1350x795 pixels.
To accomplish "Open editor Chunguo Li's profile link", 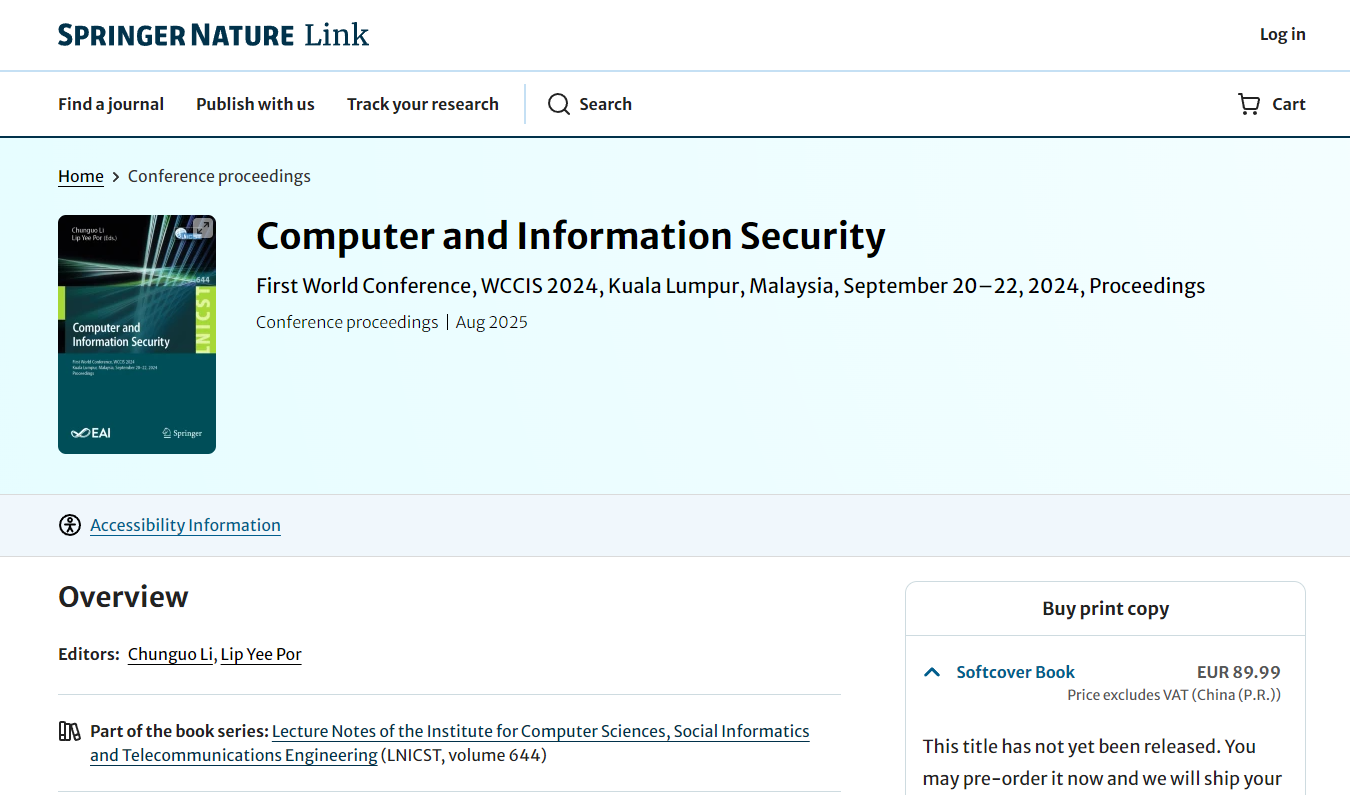I will (x=170, y=654).
